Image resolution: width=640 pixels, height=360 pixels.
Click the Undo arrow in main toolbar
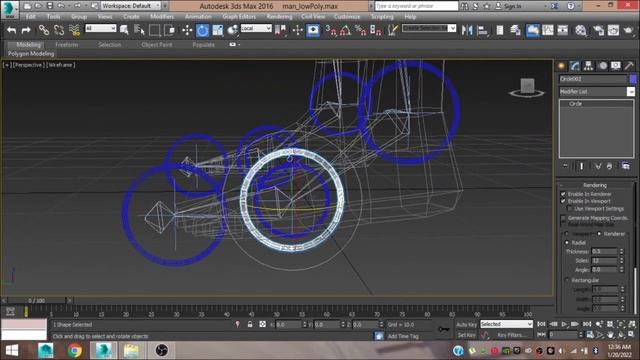tap(11, 30)
